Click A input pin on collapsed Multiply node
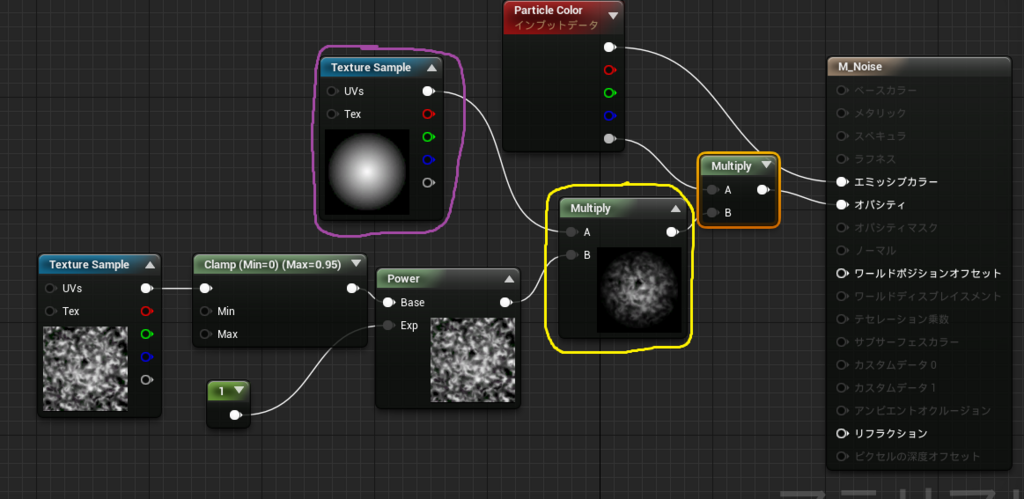This screenshot has height=499, width=1024. click(x=712, y=190)
